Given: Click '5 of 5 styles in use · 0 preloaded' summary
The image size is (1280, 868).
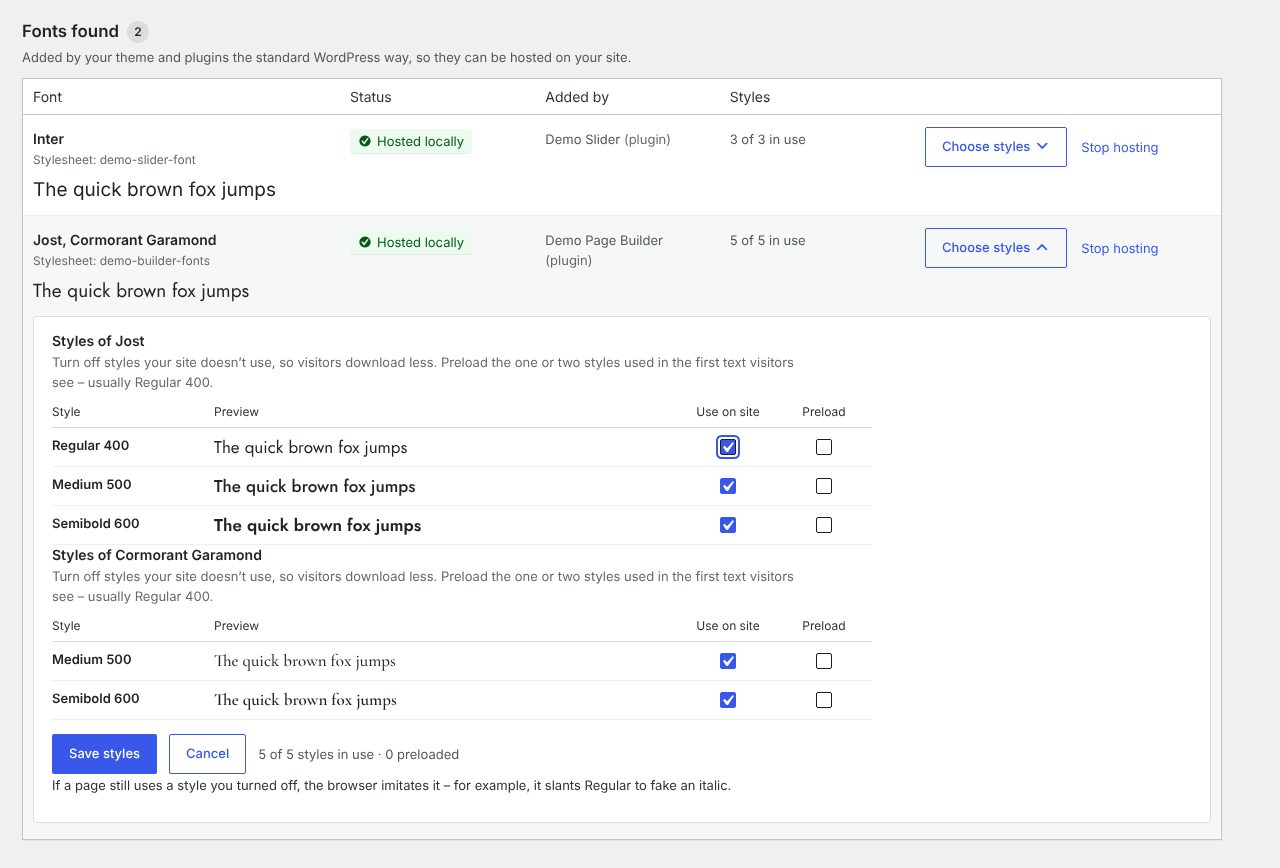Looking at the screenshot, I should pos(359,755).
